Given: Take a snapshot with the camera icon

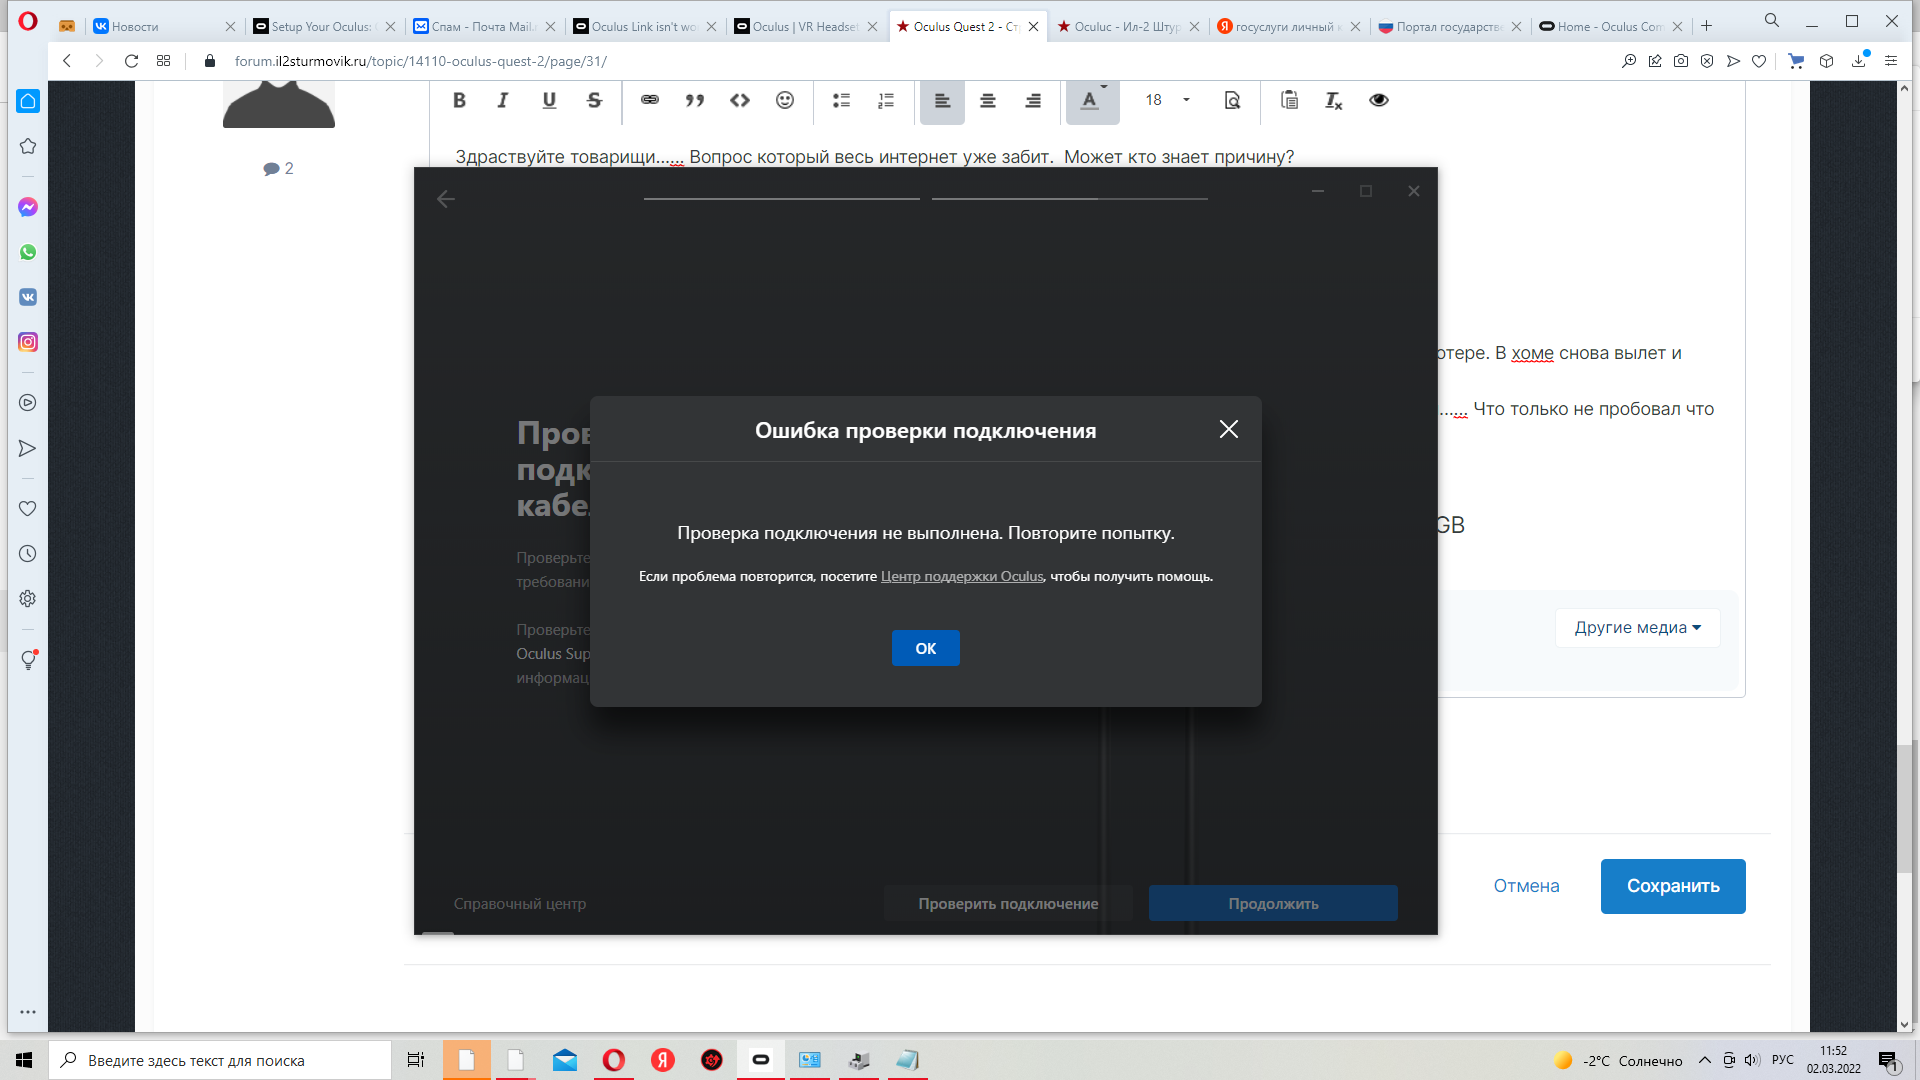Looking at the screenshot, I should coord(1681,61).
